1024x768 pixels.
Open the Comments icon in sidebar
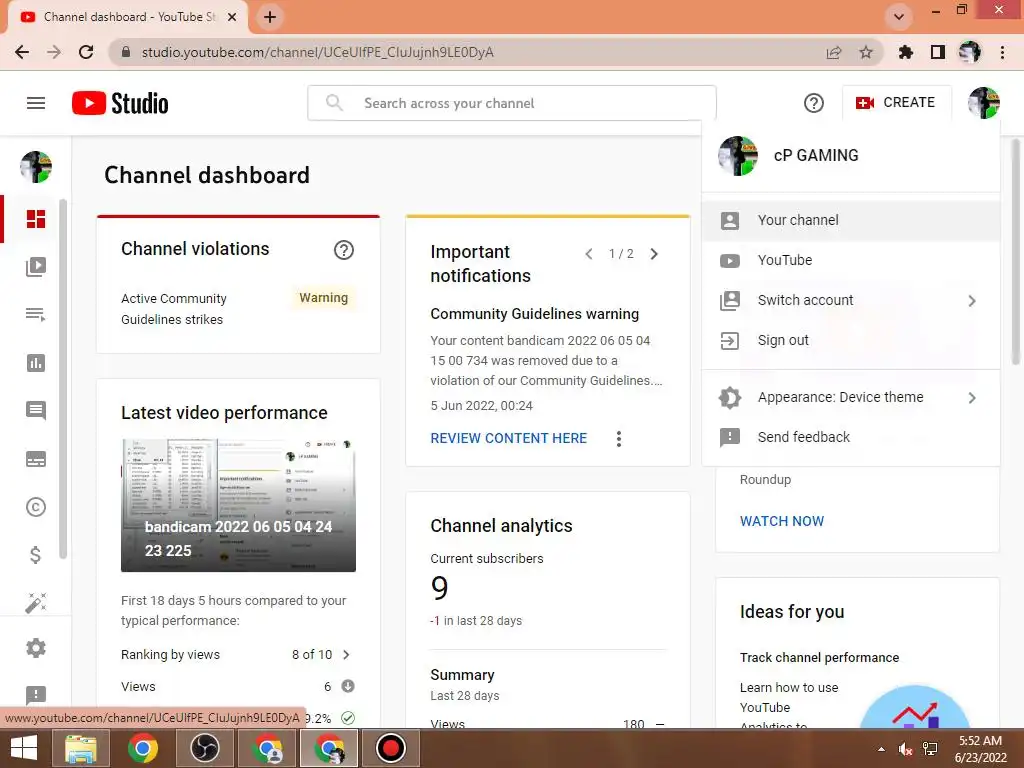(36, 411)
